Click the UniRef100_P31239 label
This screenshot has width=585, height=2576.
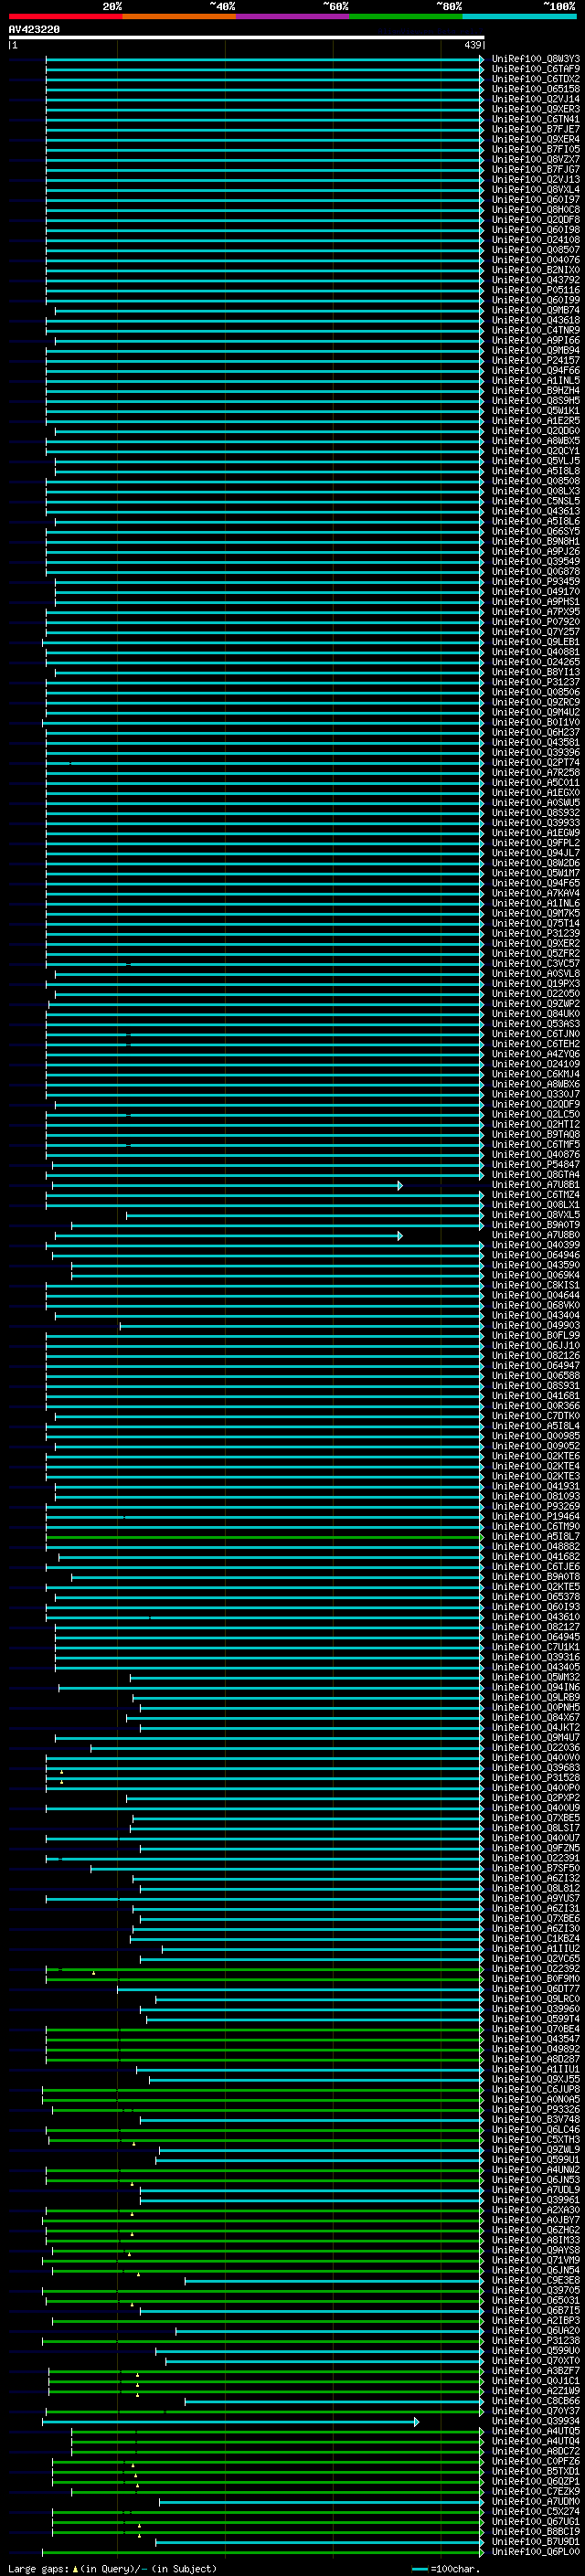coord(536,933)
